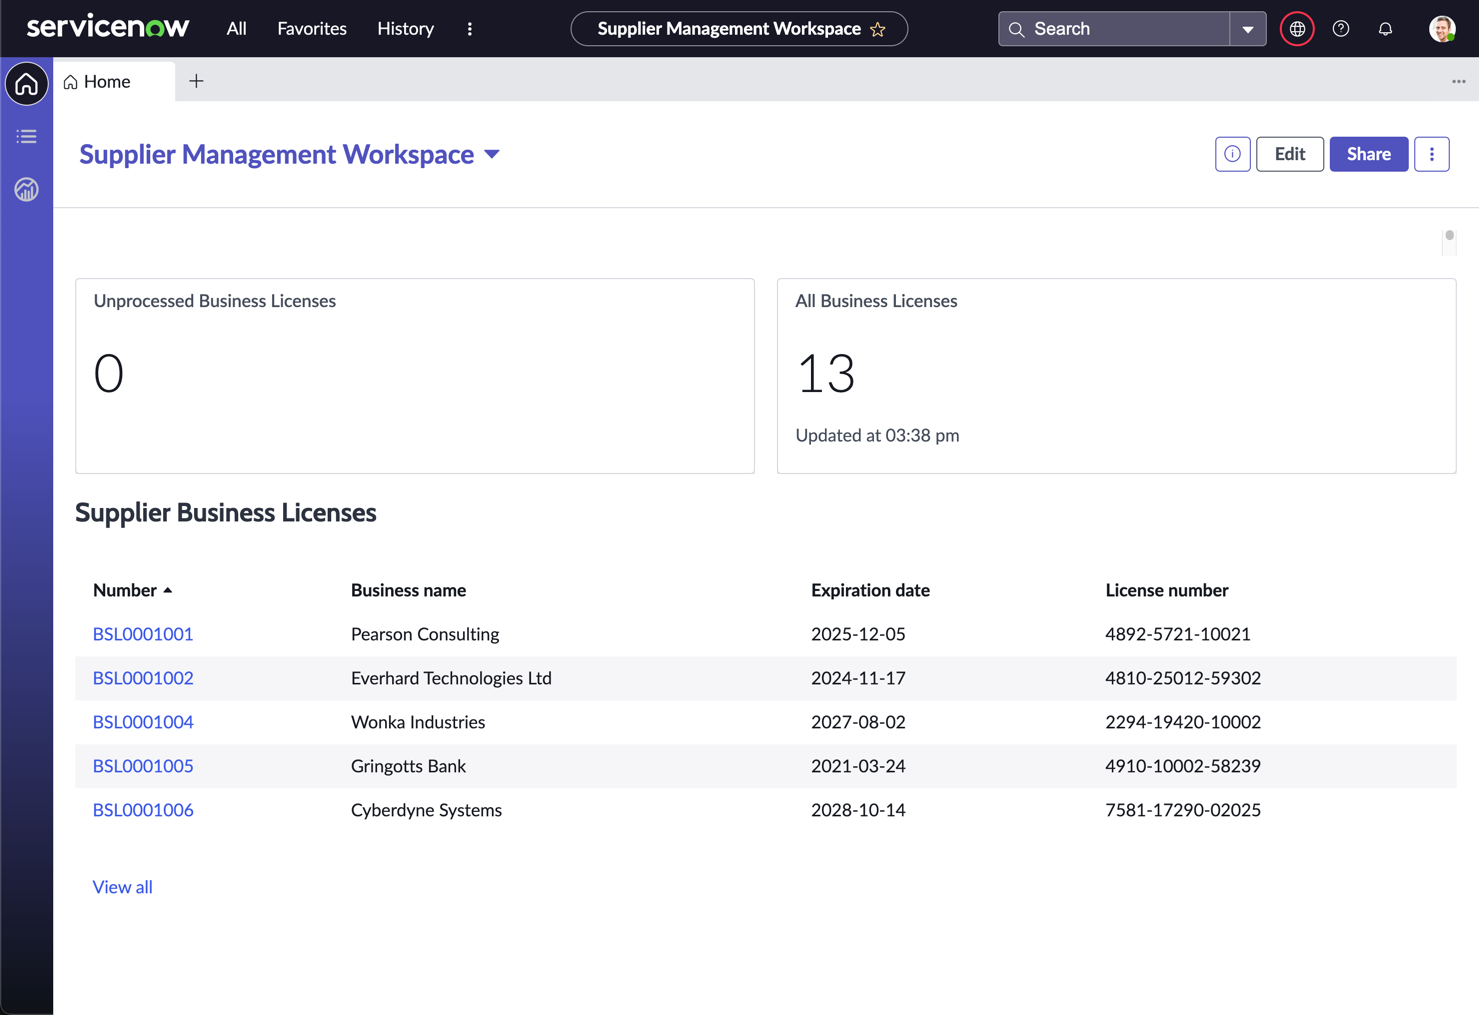Open the History menu

pos(405,29)
